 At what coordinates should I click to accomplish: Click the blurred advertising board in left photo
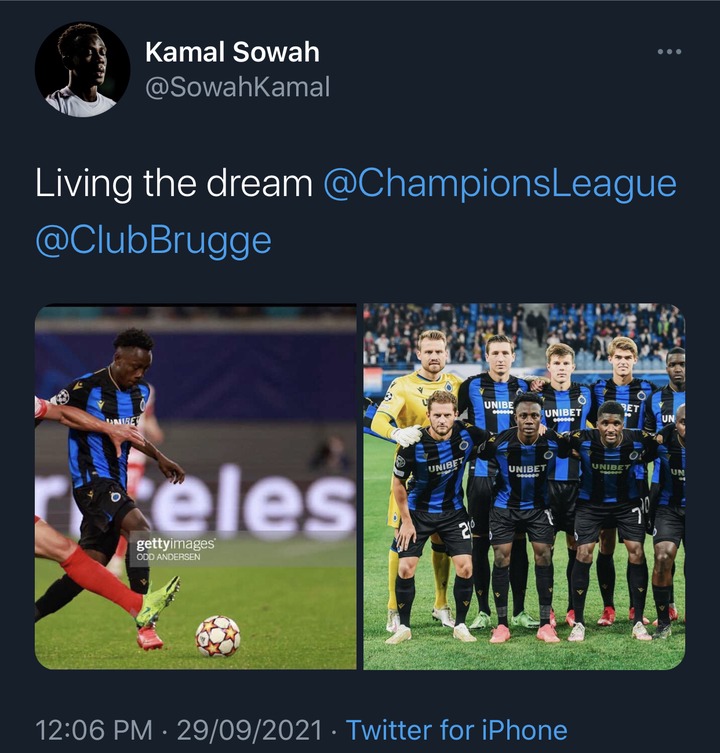[x=250, y=499]
